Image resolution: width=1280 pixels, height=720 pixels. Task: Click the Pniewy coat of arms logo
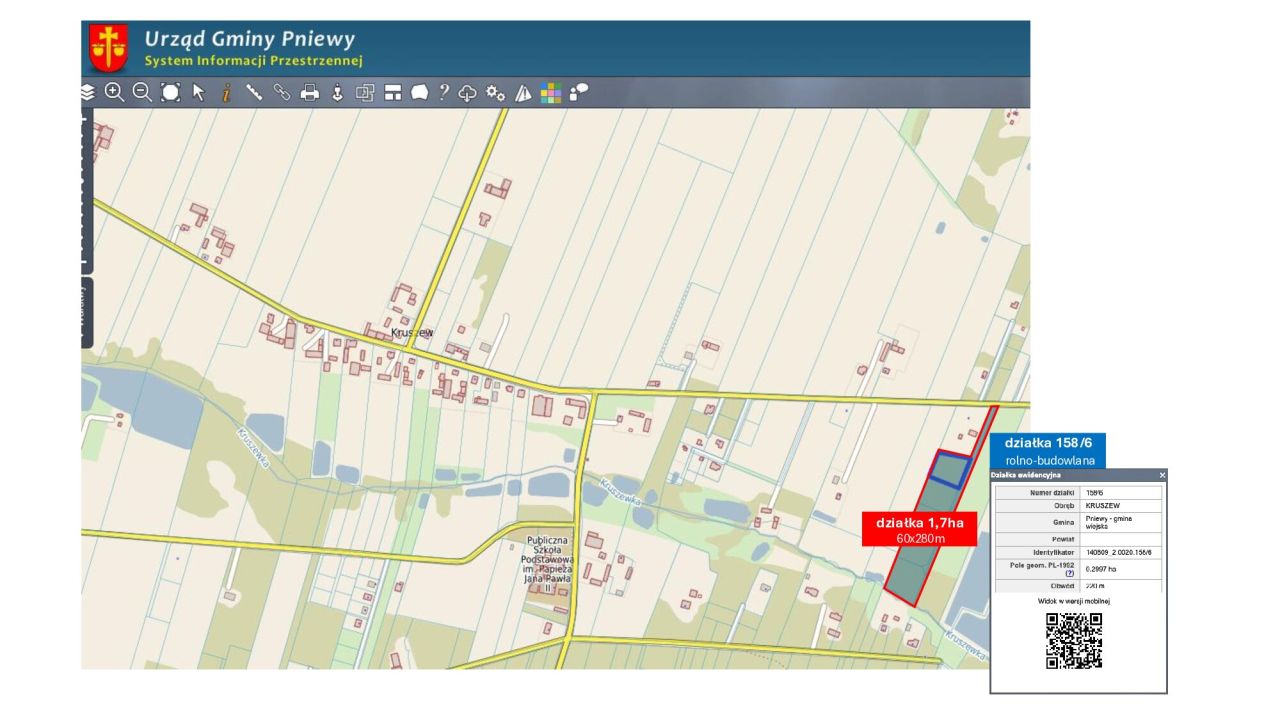pos(108,48)
